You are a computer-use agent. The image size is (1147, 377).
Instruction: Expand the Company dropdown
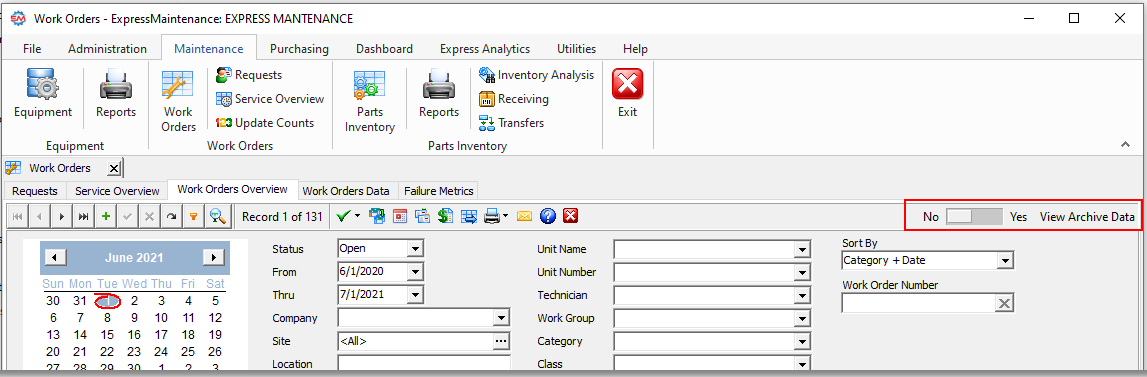point(501,318)
